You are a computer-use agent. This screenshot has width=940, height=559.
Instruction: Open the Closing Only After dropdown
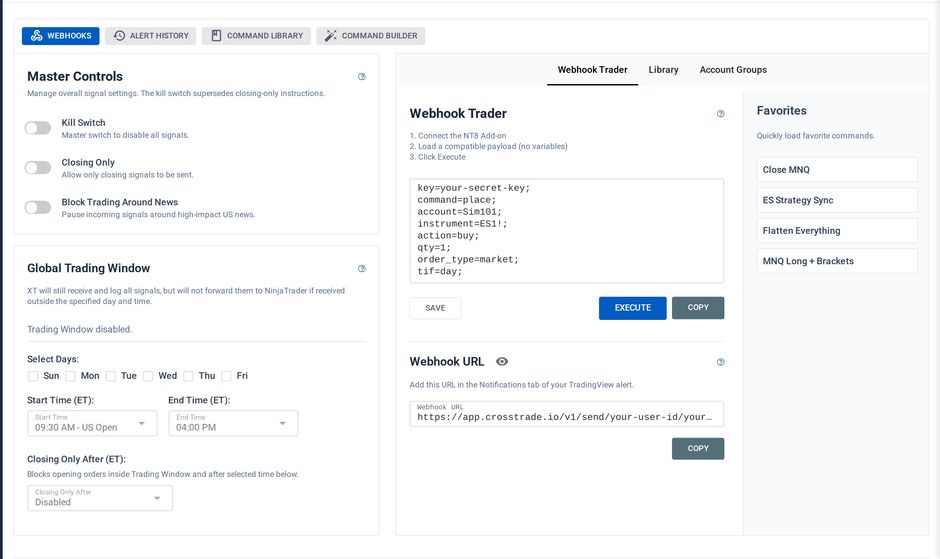[x=100, y=498]
